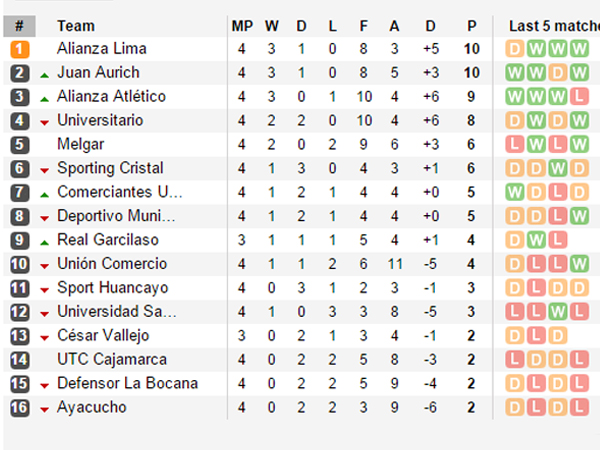
Task: Click Alianza Lima's orange D result badge
Action: tap(515, 49)
